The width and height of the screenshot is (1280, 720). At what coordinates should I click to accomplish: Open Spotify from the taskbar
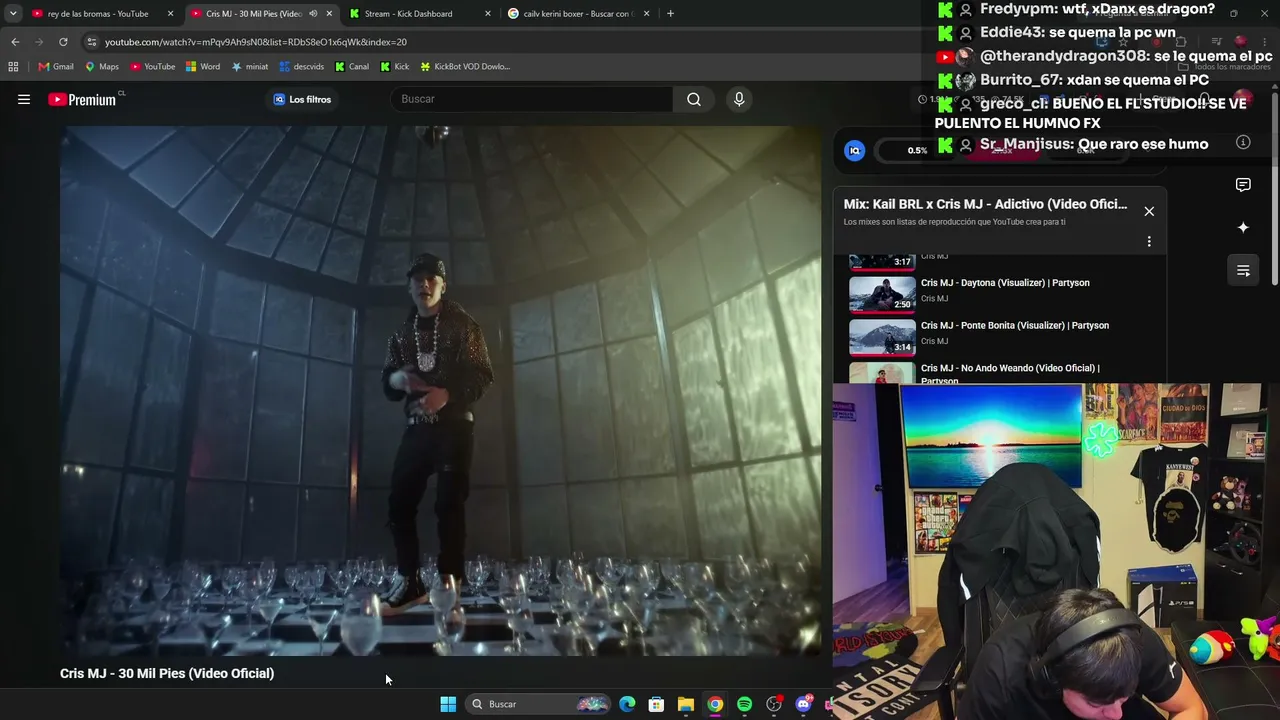click(744, 704)
